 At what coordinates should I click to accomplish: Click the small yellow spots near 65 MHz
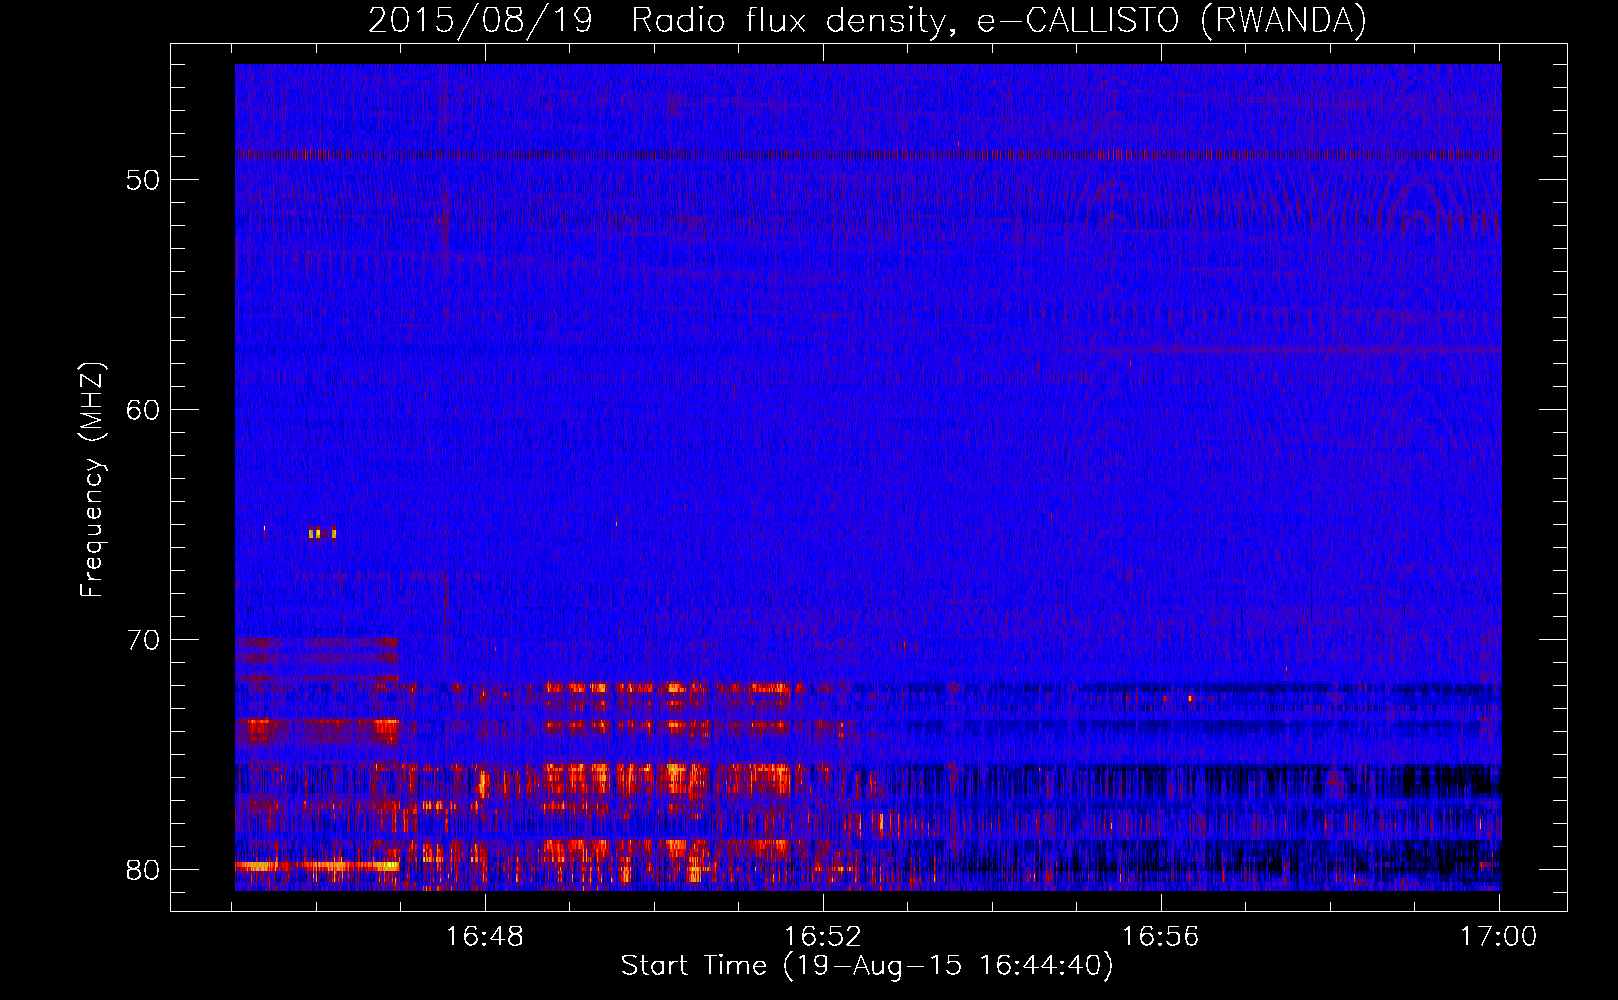tap(322, 533)
